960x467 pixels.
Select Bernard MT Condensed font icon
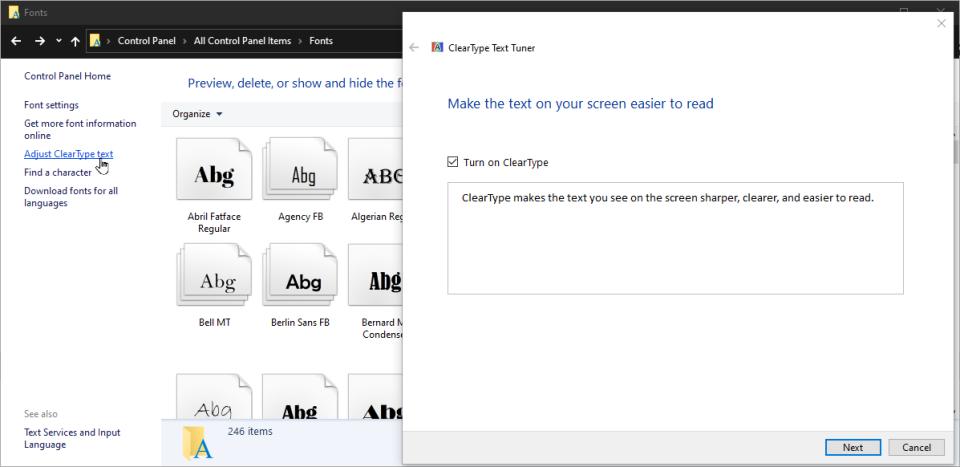(x=375, y=275)
